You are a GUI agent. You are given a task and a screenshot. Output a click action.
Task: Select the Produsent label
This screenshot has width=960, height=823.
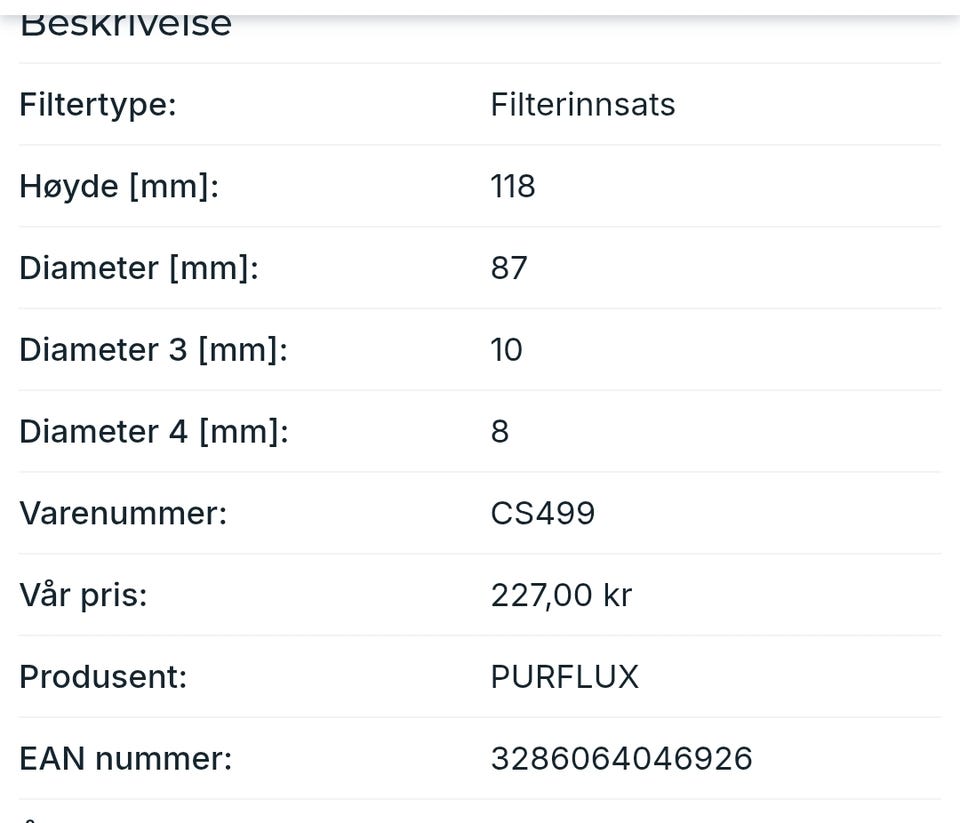(103, 677)
